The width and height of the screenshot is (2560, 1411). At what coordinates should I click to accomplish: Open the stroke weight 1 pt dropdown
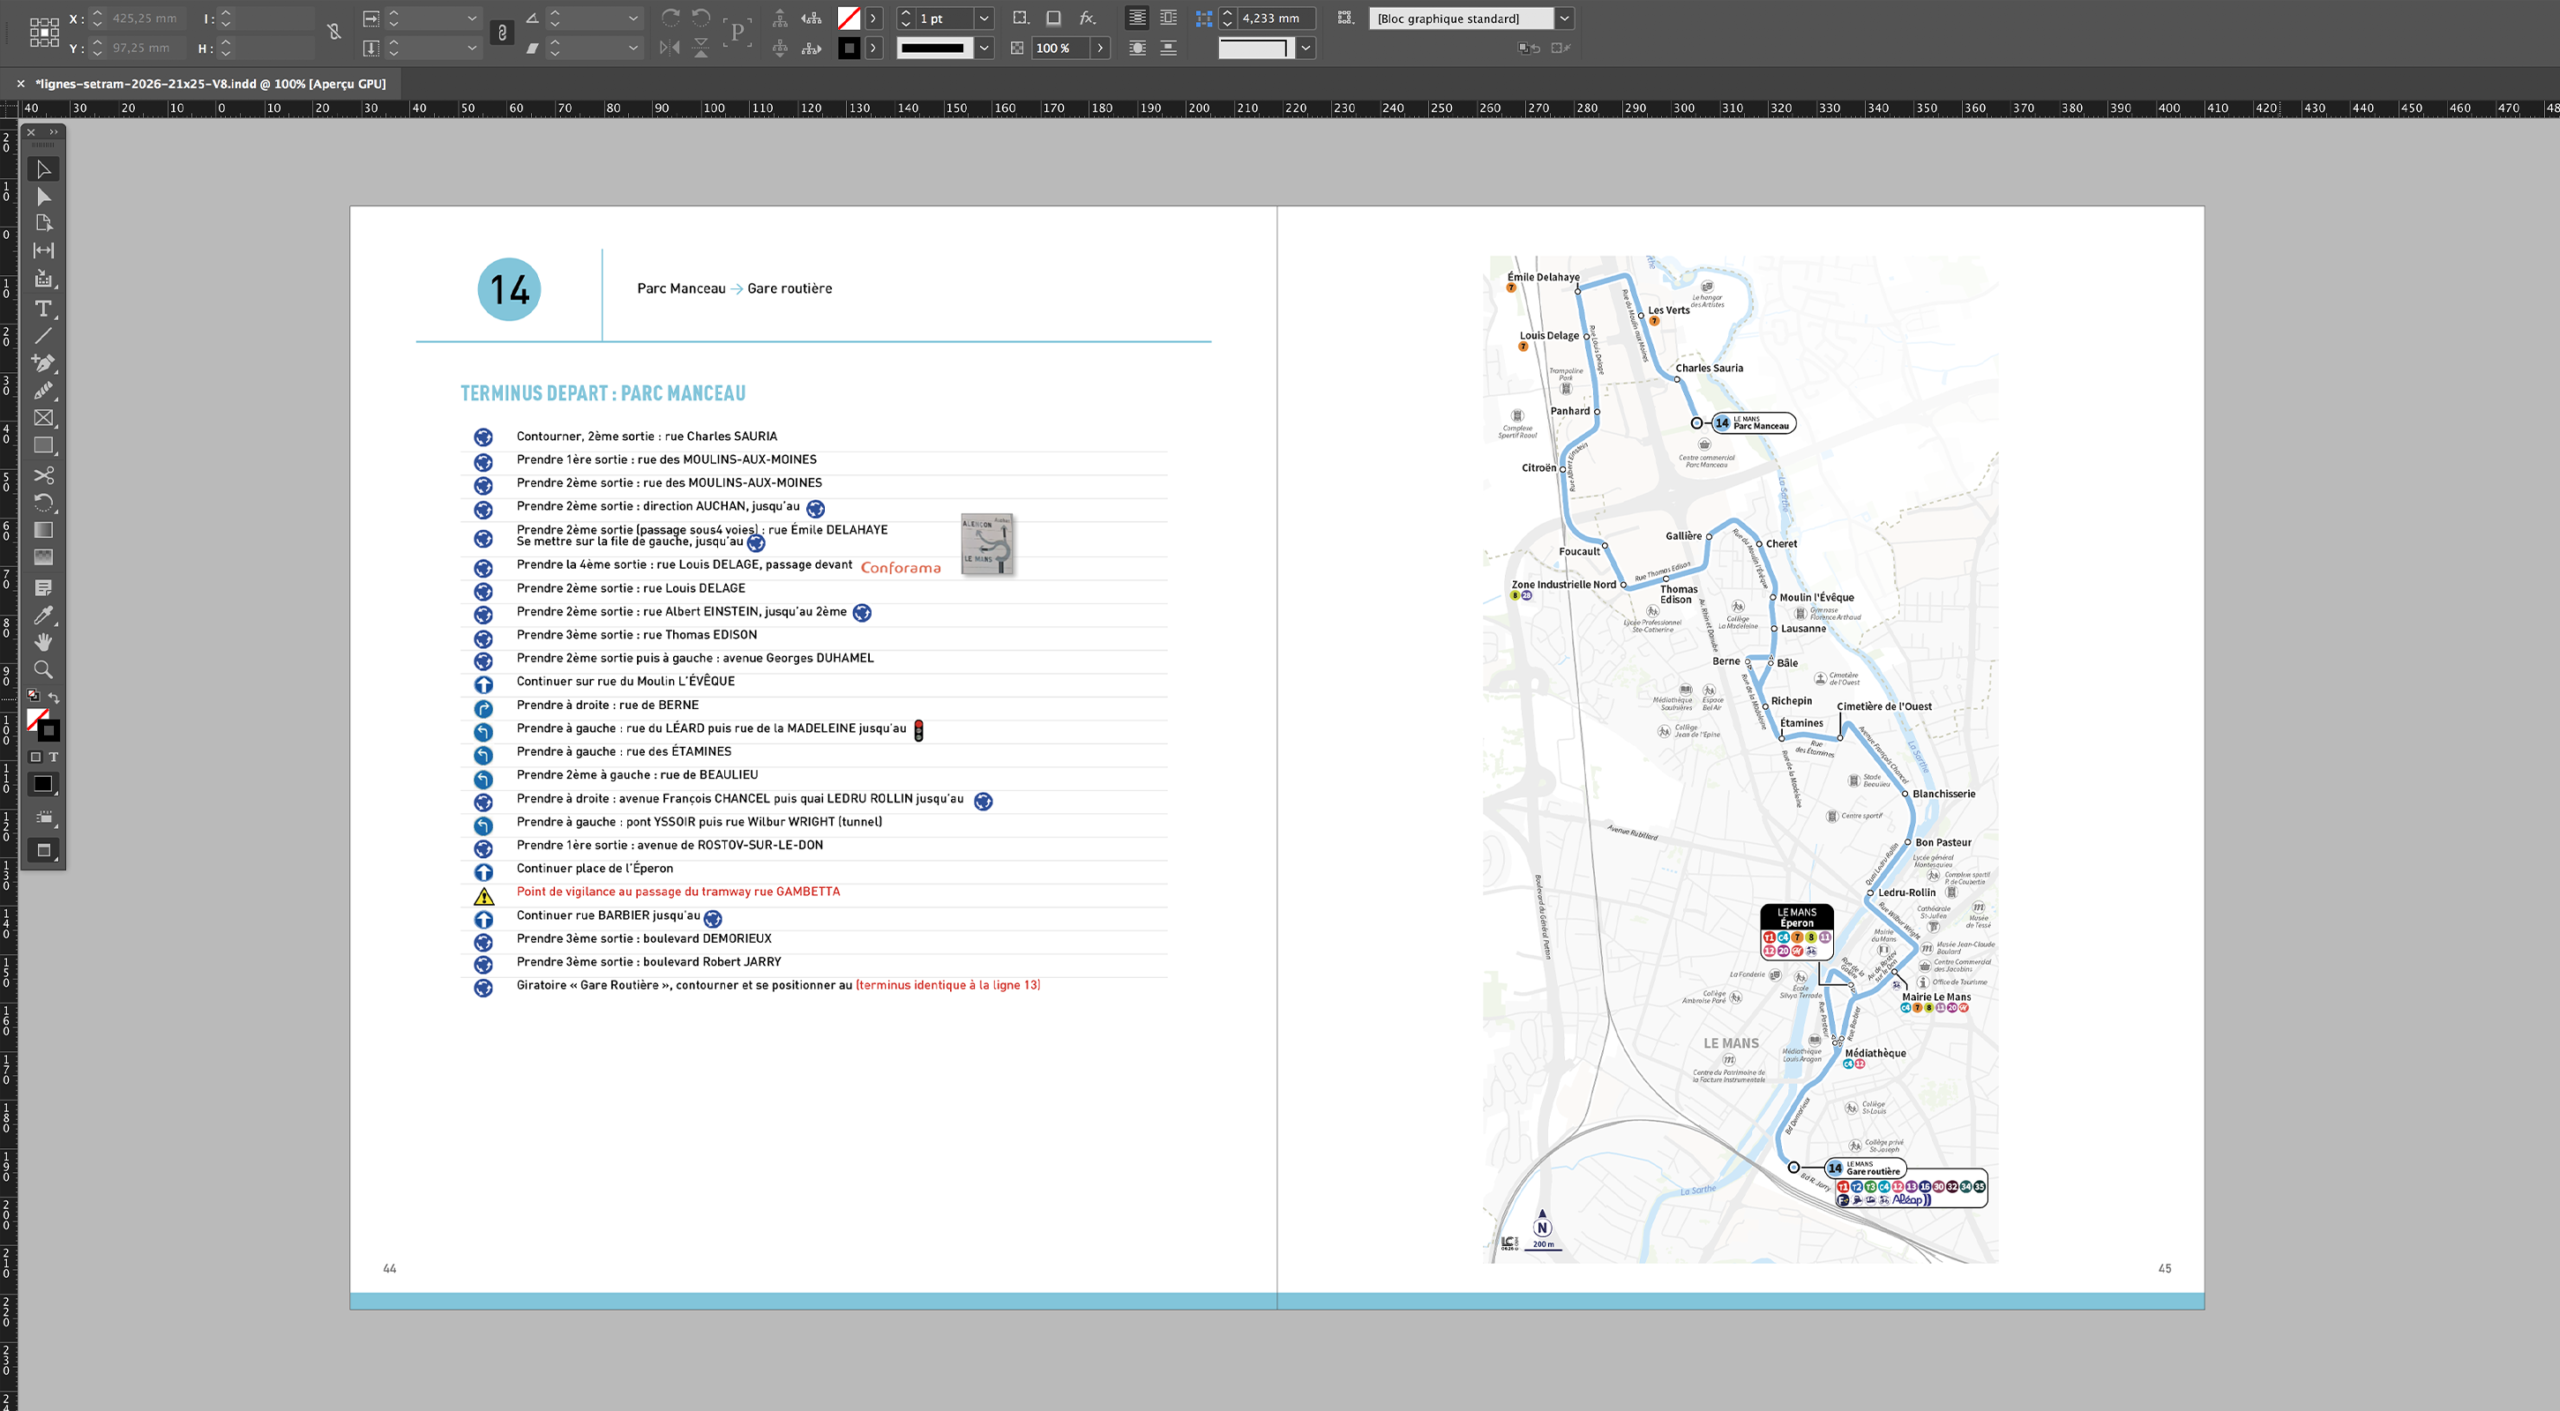(984, 18)
